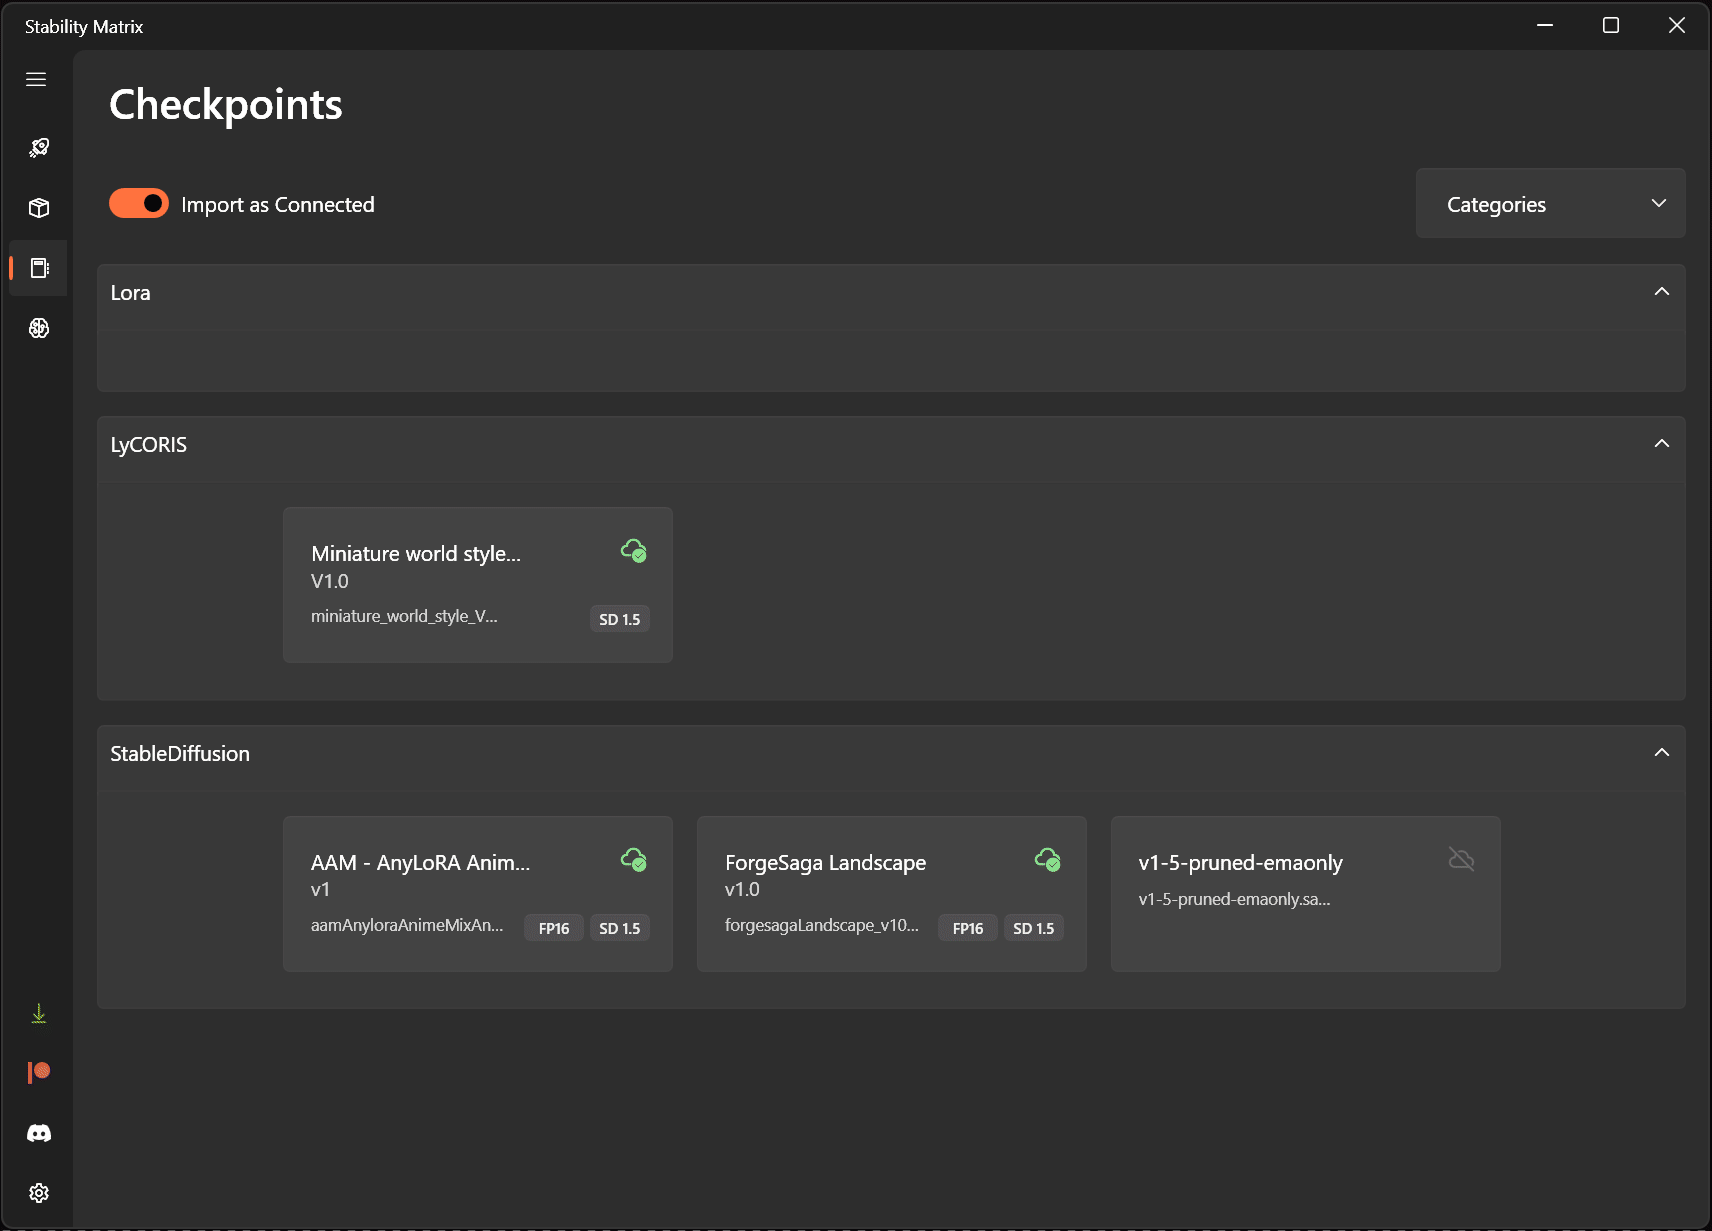This screenshot has width=1712, height=1231.
Task: Select the Checkpoints sidebar tab
Action: click(38, 268)
